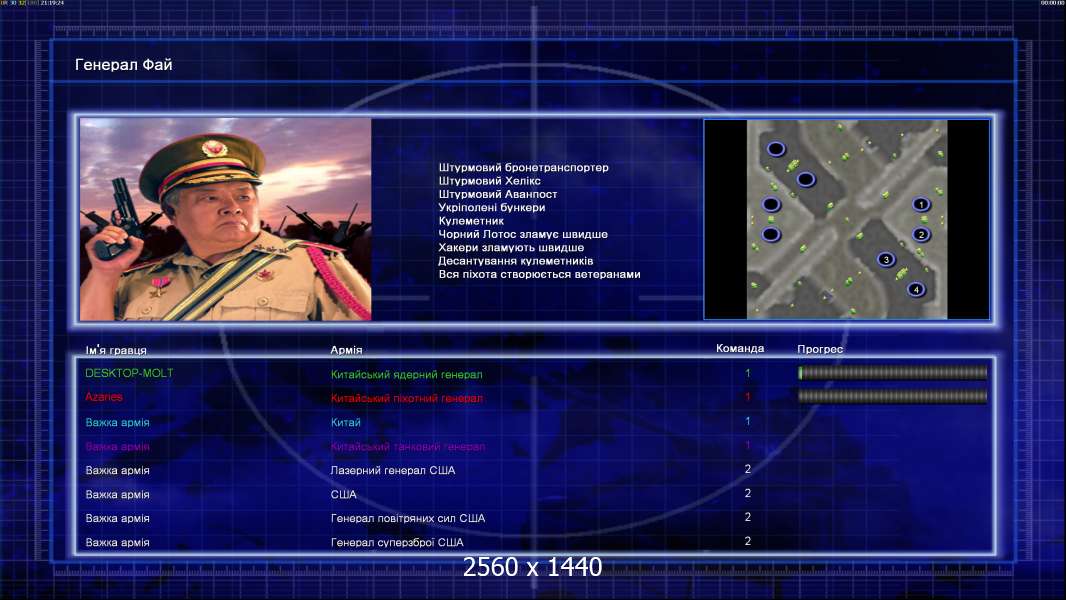This screenshot has height=600, width=1066.
Task: Click 'Штурмовий Аванпост' ability line
Action: point(498,194)
